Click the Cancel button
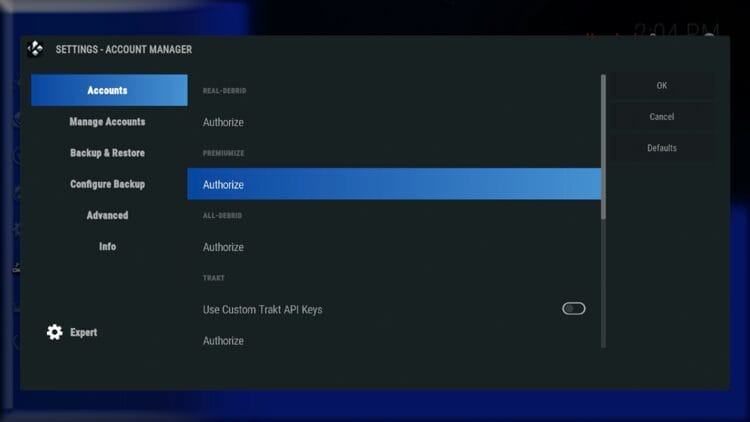 [x=662, y=116]
